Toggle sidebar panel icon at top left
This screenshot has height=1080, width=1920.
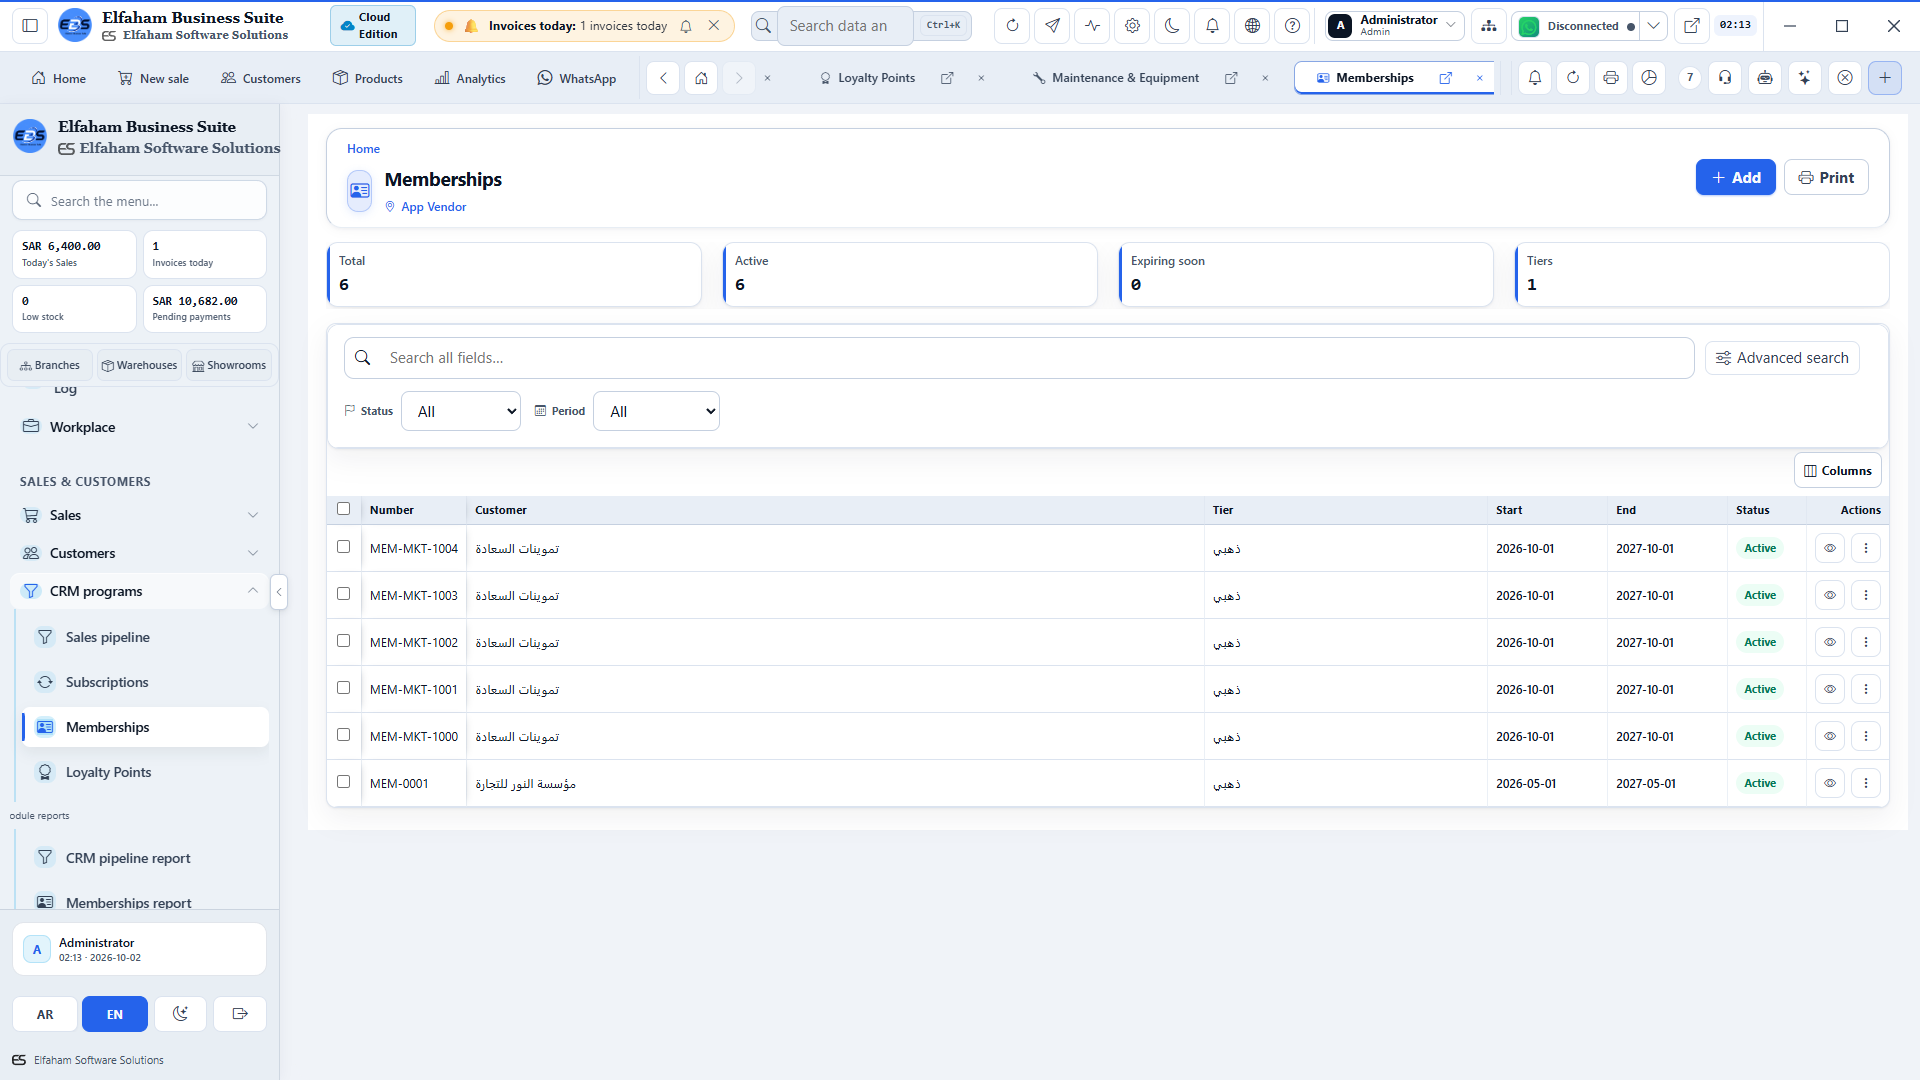click(x=30, y=26)
